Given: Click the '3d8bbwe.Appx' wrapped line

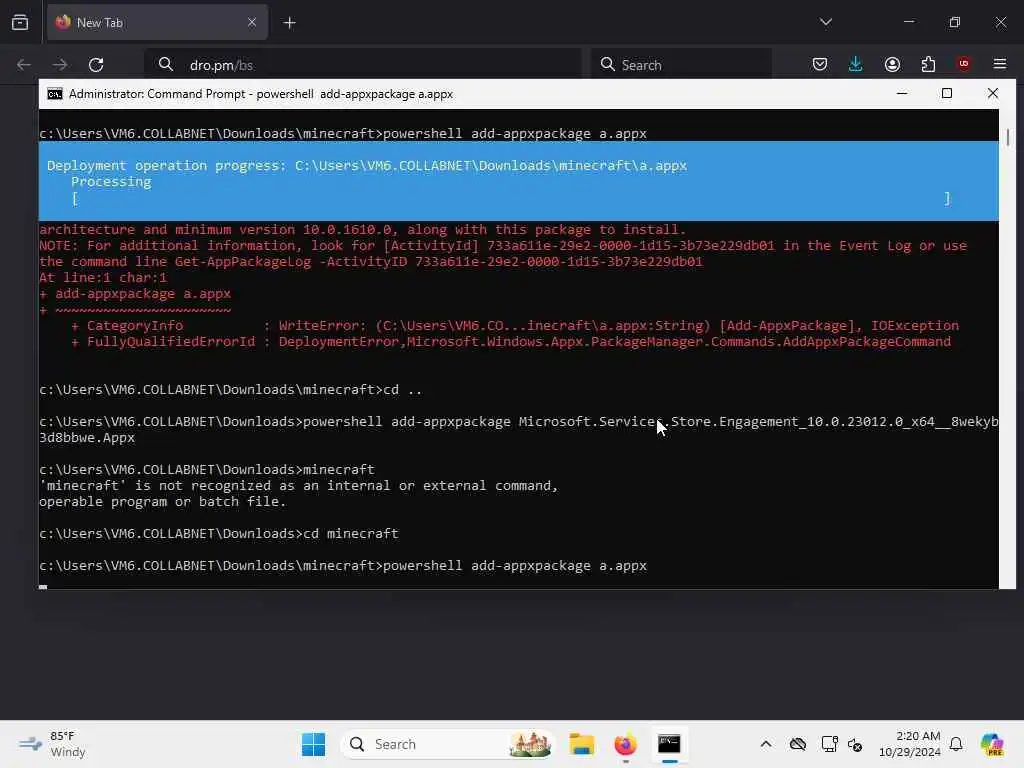Looking at the screenshot, I should [x=87, y=438].
